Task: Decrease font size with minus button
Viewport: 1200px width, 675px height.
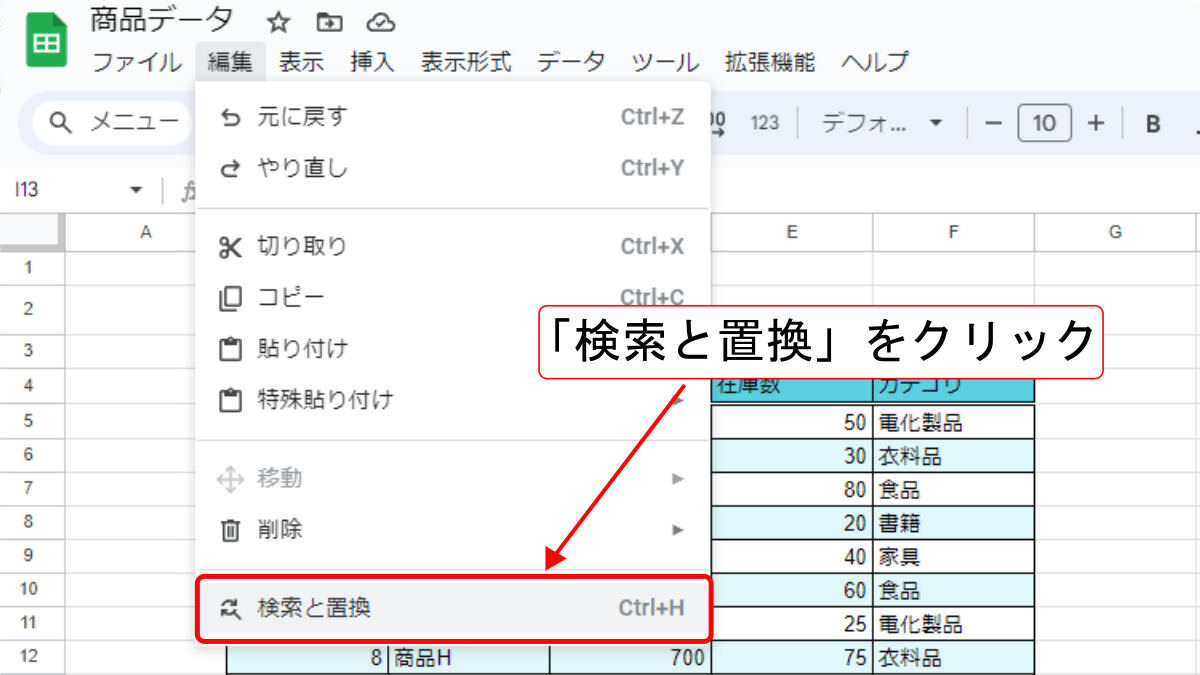Action: tap(993, 123)
